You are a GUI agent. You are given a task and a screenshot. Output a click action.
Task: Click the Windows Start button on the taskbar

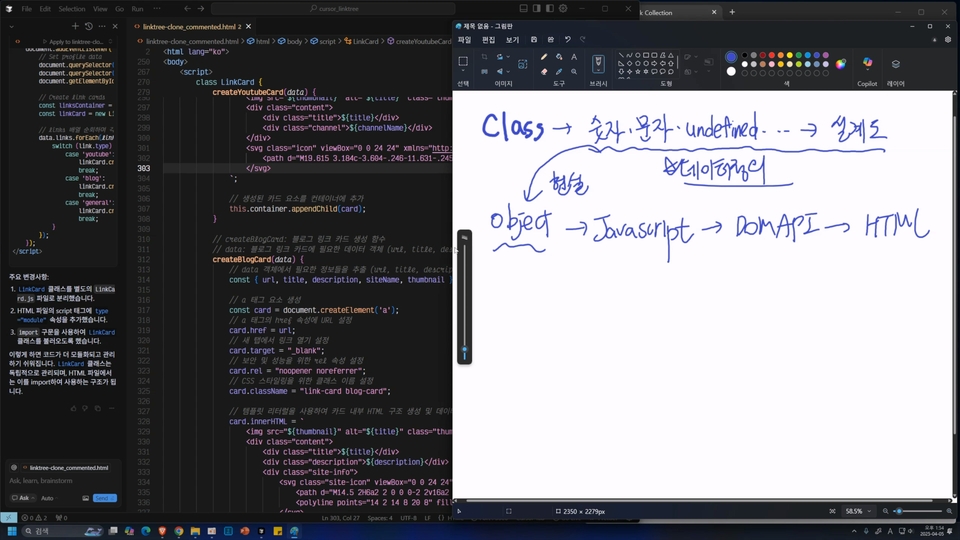coord(12,531)
